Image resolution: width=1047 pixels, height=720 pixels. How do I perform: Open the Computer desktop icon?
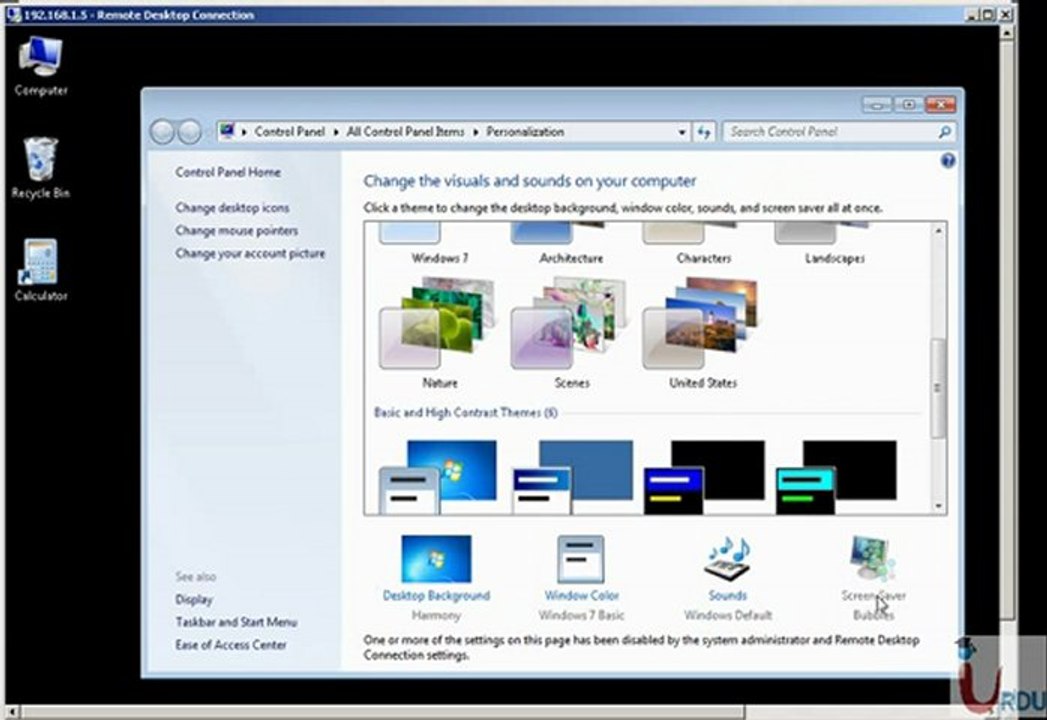pos(41,65)
